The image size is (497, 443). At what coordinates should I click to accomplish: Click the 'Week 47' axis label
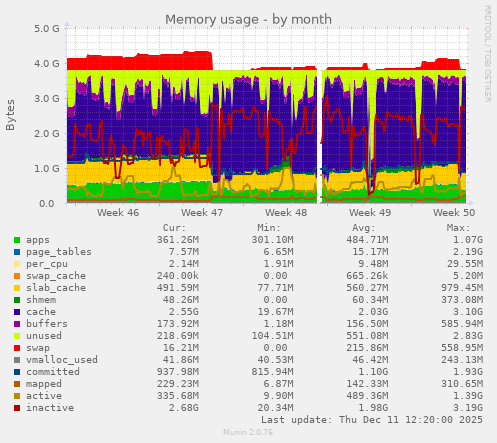pyautogui.click(x=202, y=213)
